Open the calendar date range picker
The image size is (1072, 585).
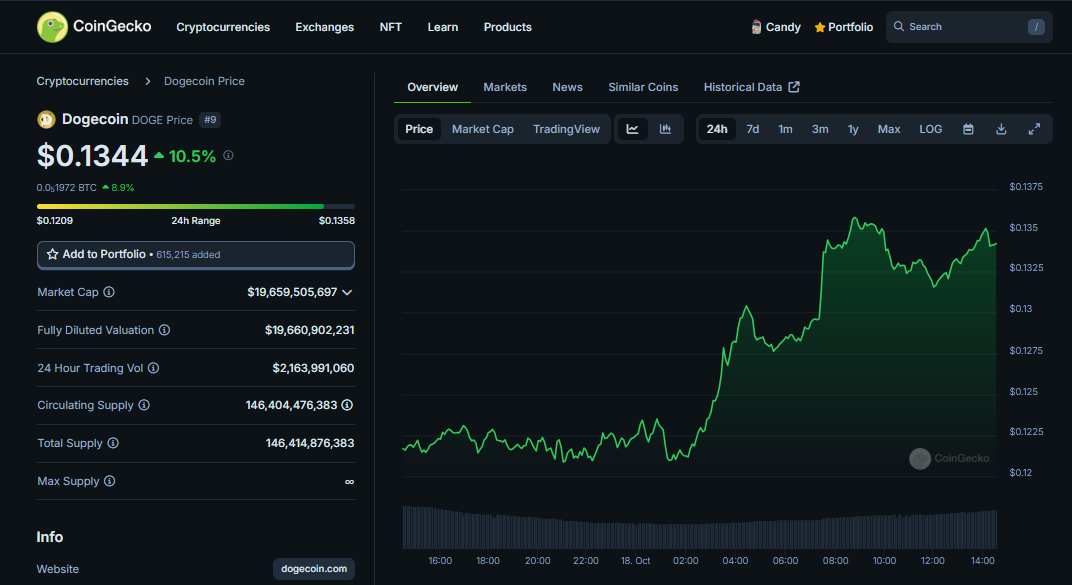pyautogui.click(x=968, y=129)
